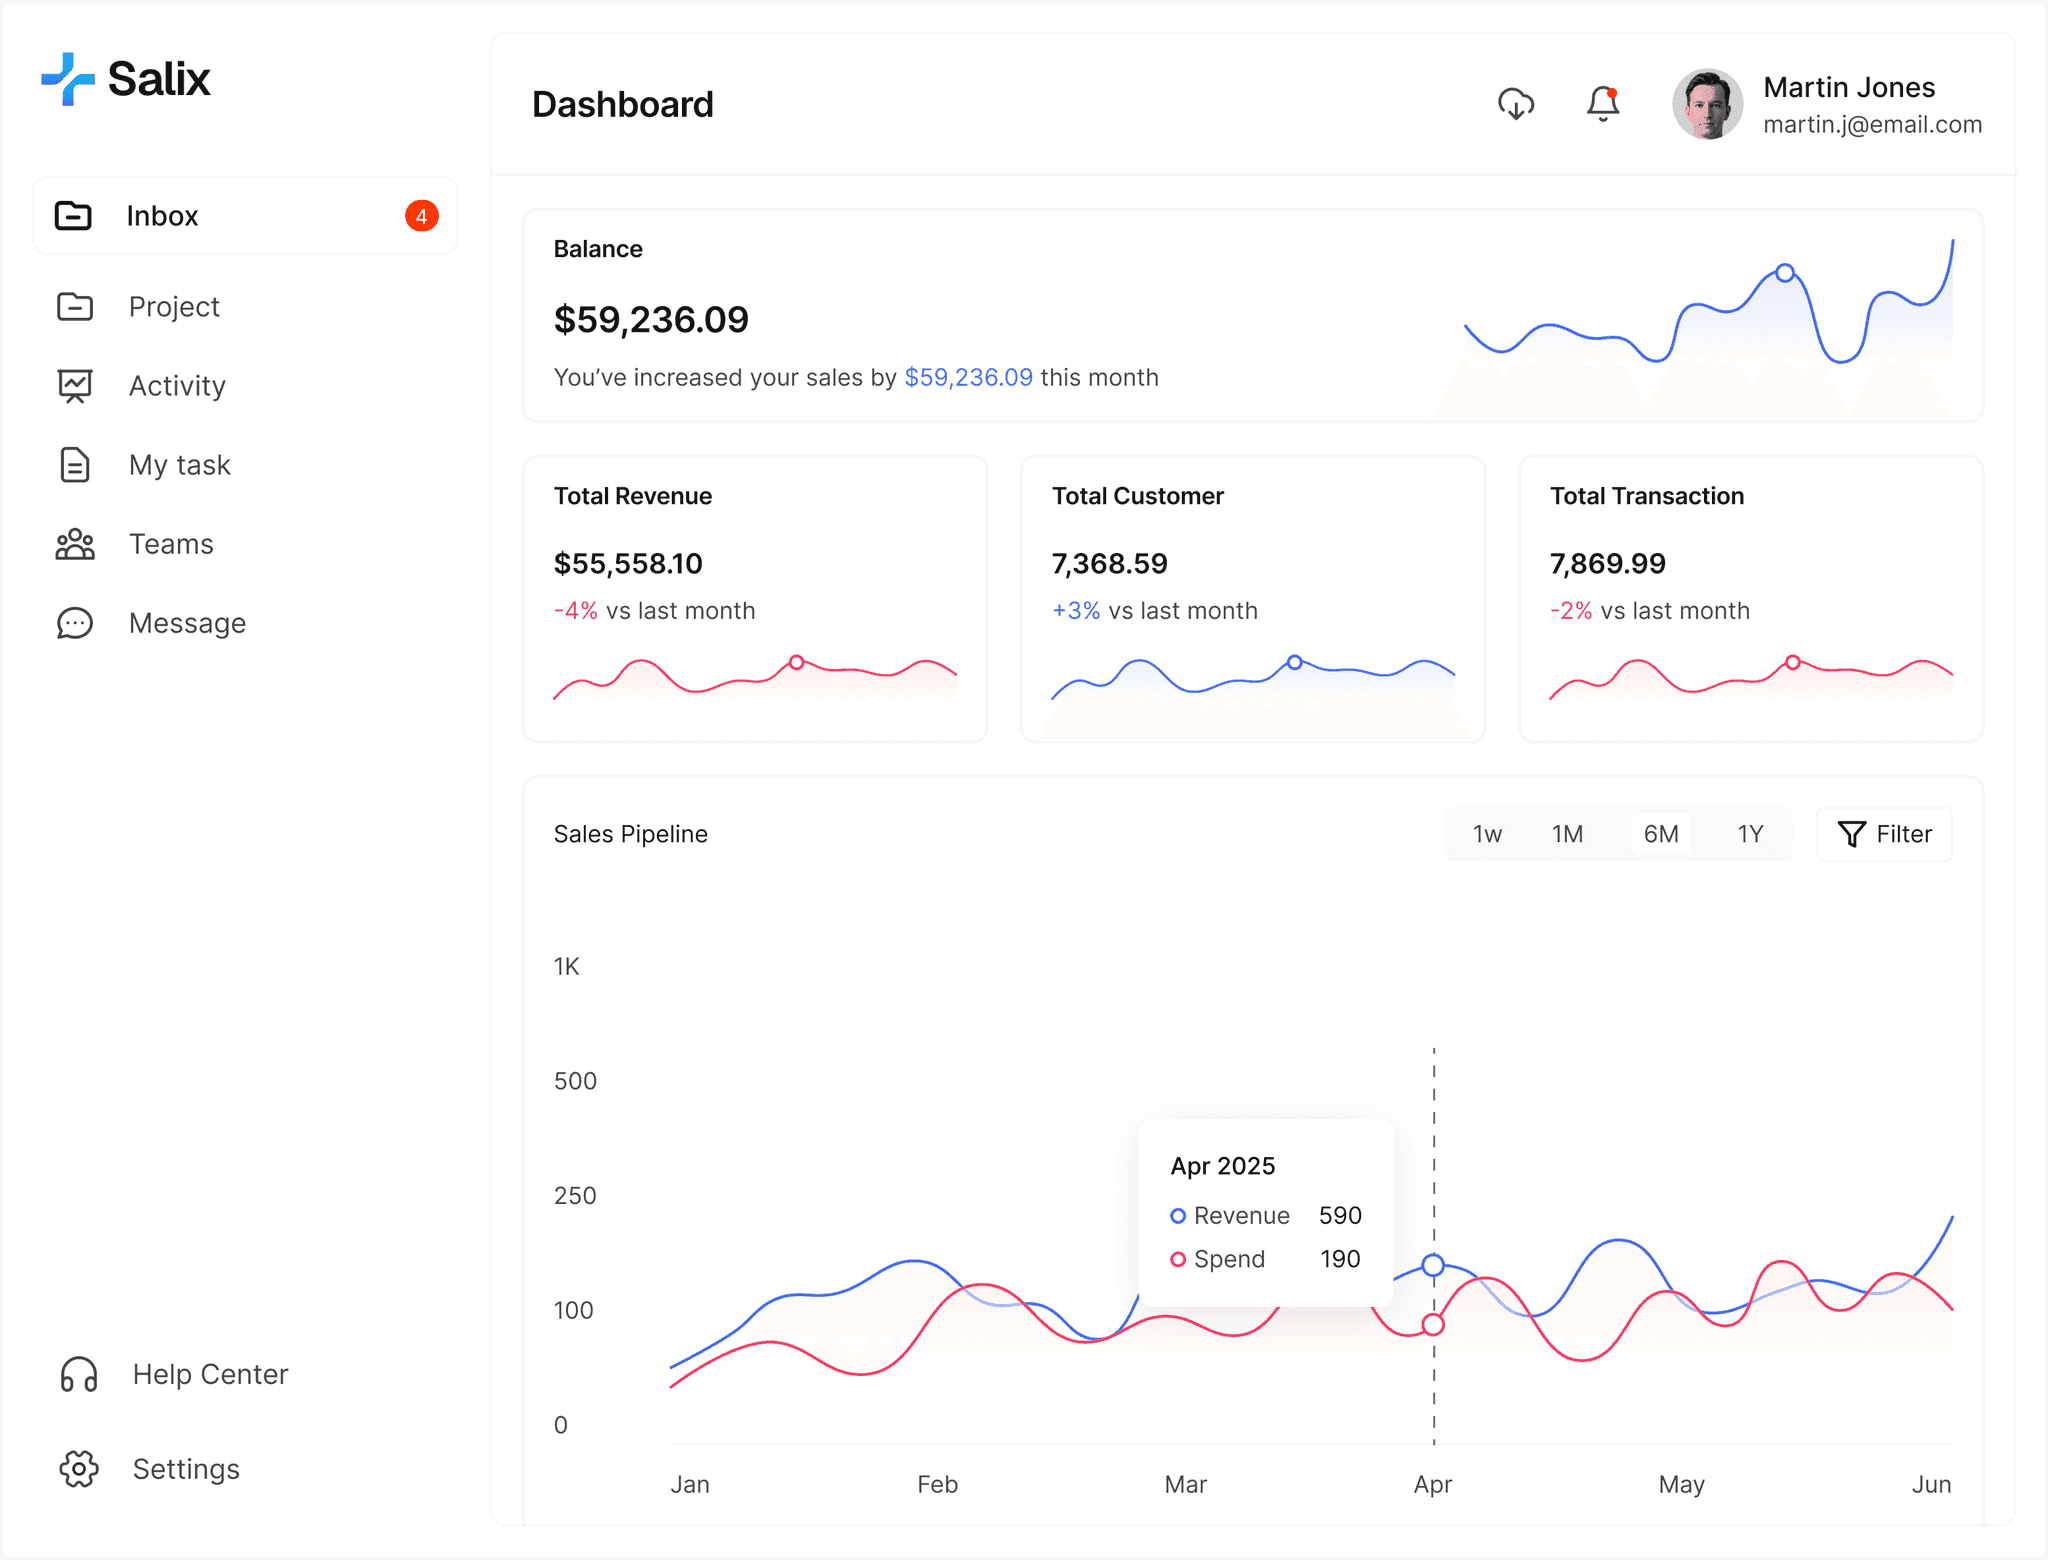The image size is (2048, 1560).
Task: Select the 1Y time range
Action: (1750, 834)
